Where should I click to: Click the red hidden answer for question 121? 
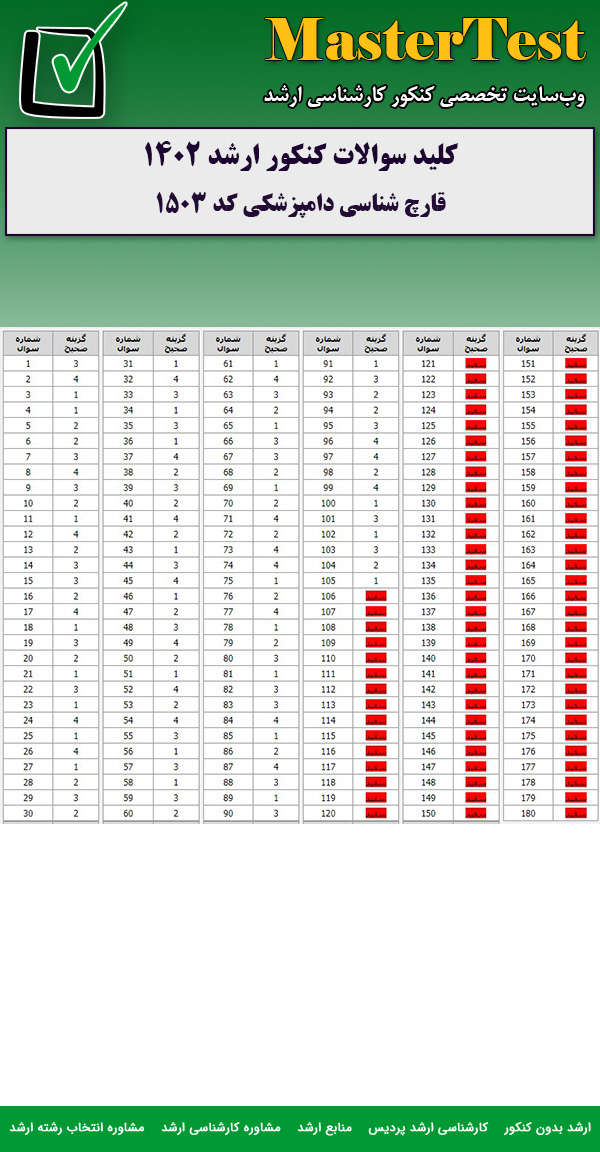pyautogui.click(x=476, y=364)
